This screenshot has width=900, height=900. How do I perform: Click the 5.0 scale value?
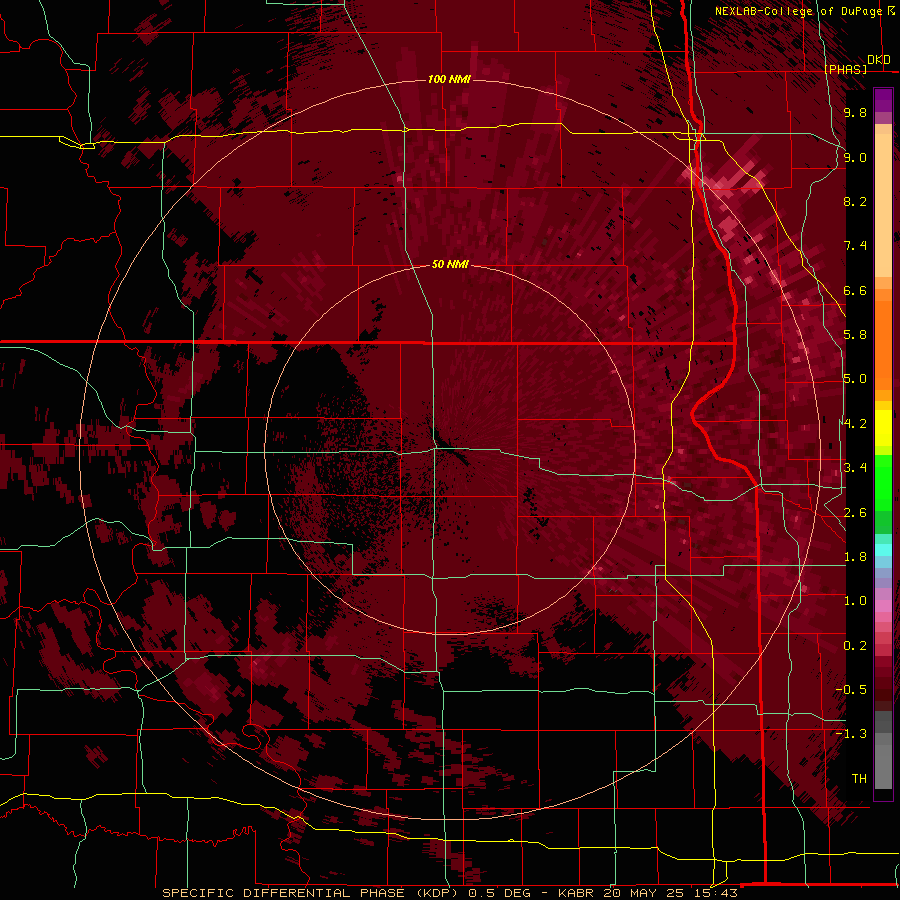click(x=855, y=379)
